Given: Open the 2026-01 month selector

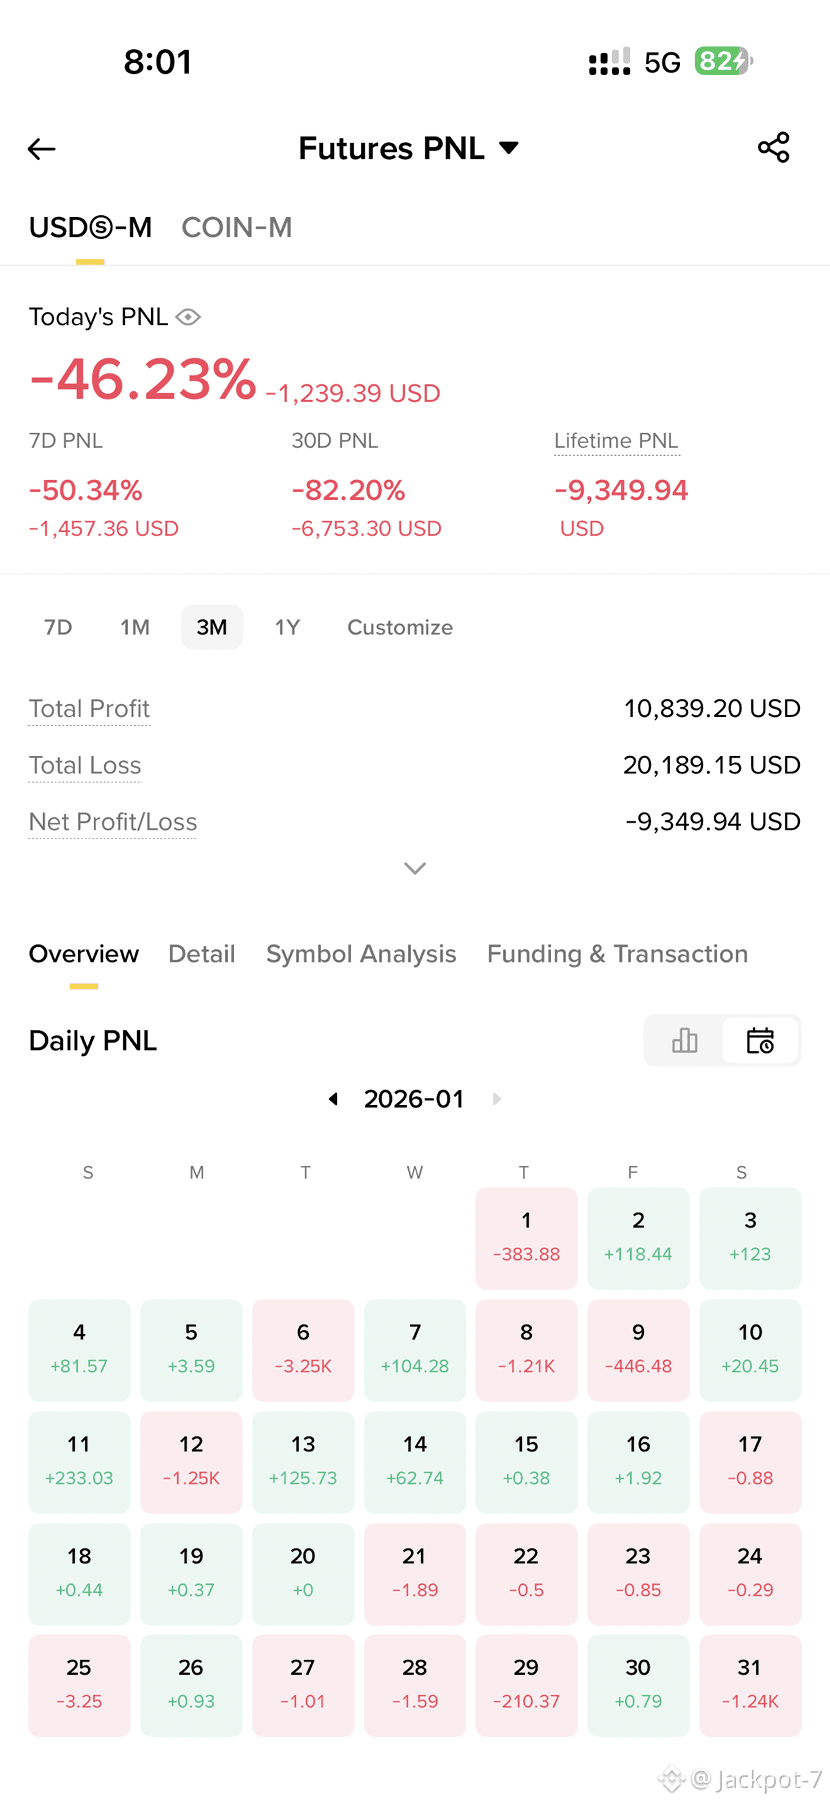Looking at the screenshot, I should [x=414, y=1099].
